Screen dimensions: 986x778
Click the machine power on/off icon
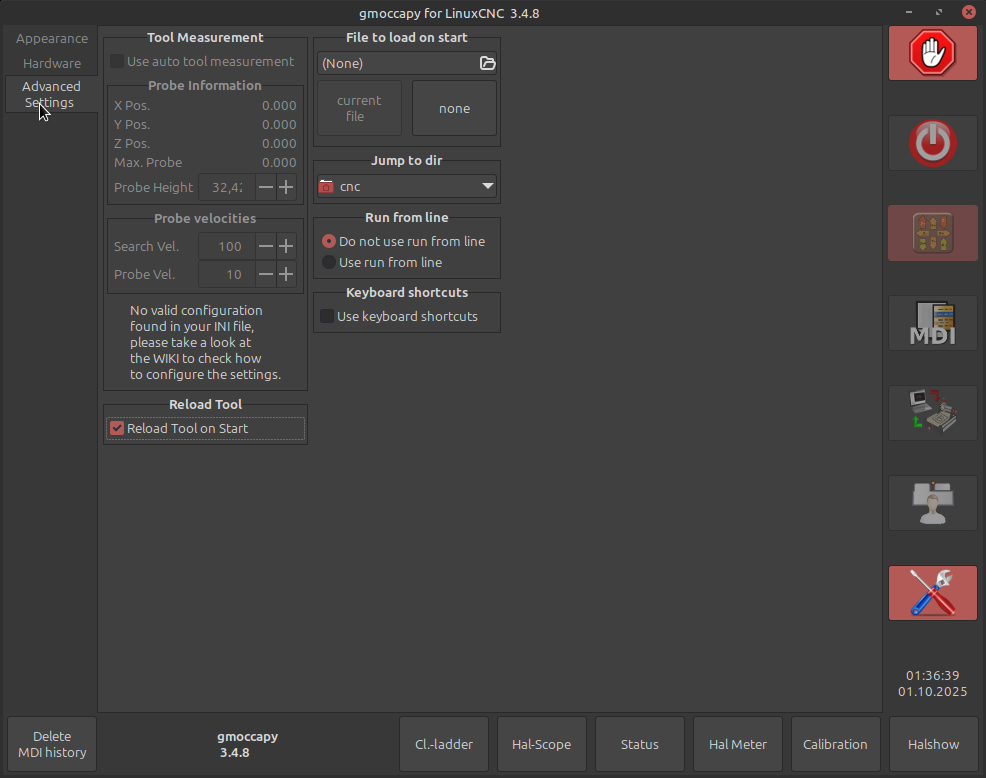tap(932, 143)
